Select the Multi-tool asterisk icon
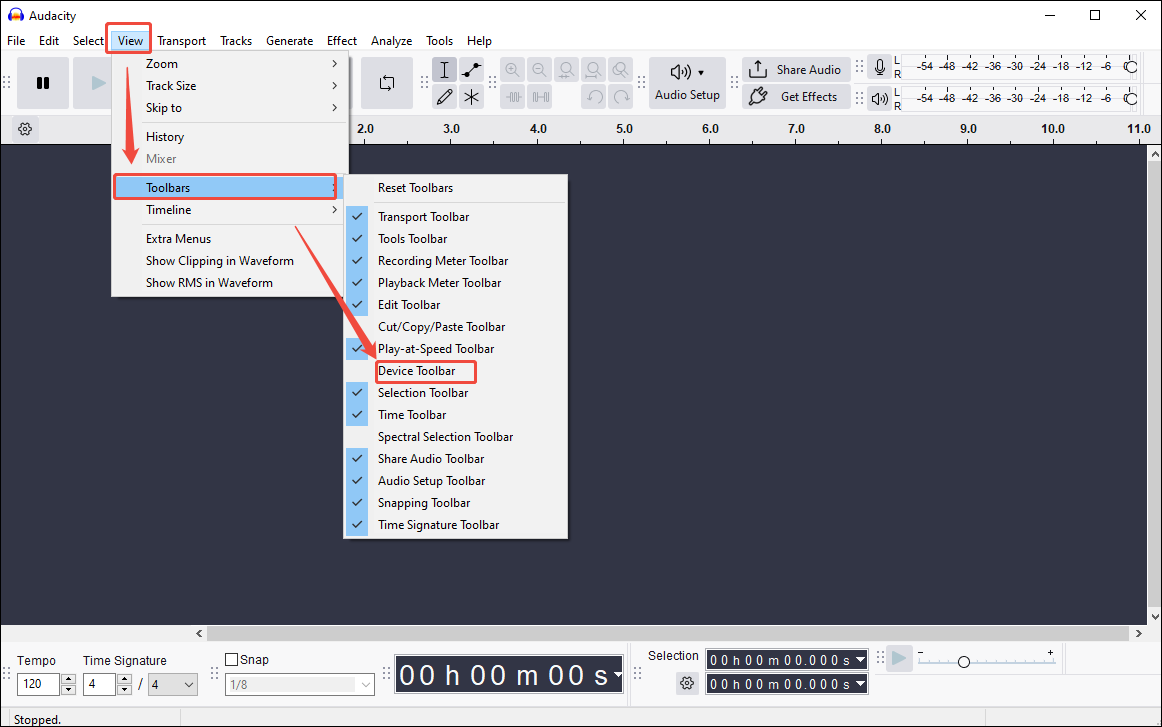The height and width of the screenshot is (727, 1162). 471,97
